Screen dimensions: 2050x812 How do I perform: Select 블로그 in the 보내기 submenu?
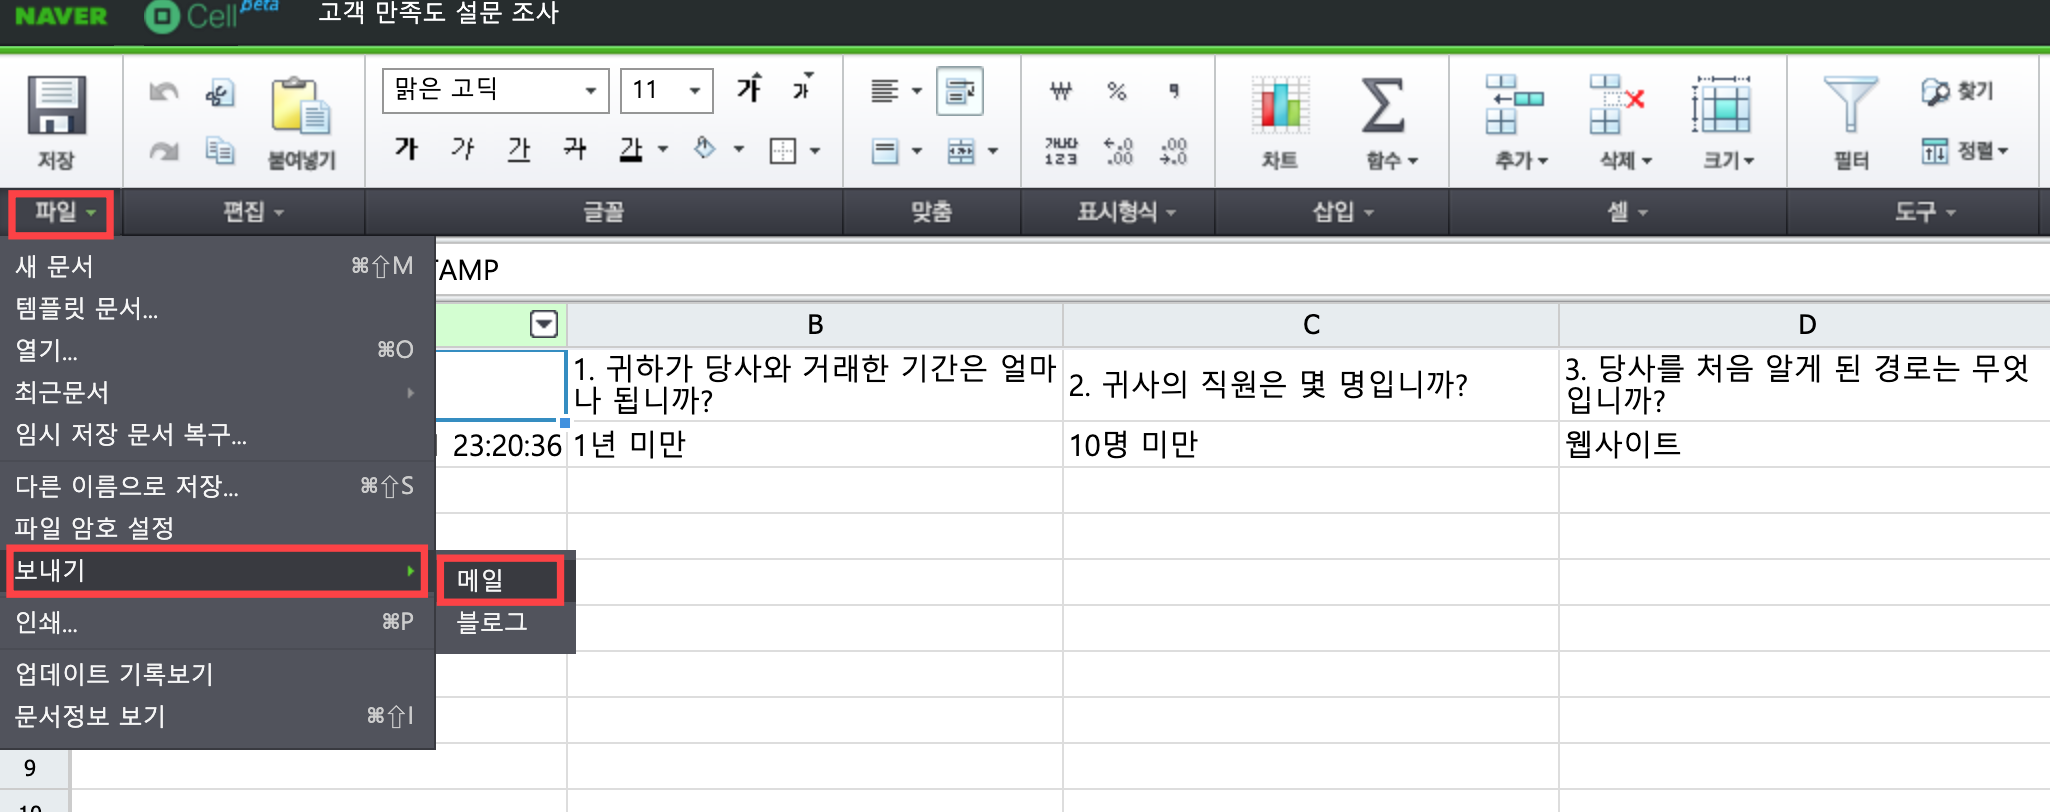(506, 622)
